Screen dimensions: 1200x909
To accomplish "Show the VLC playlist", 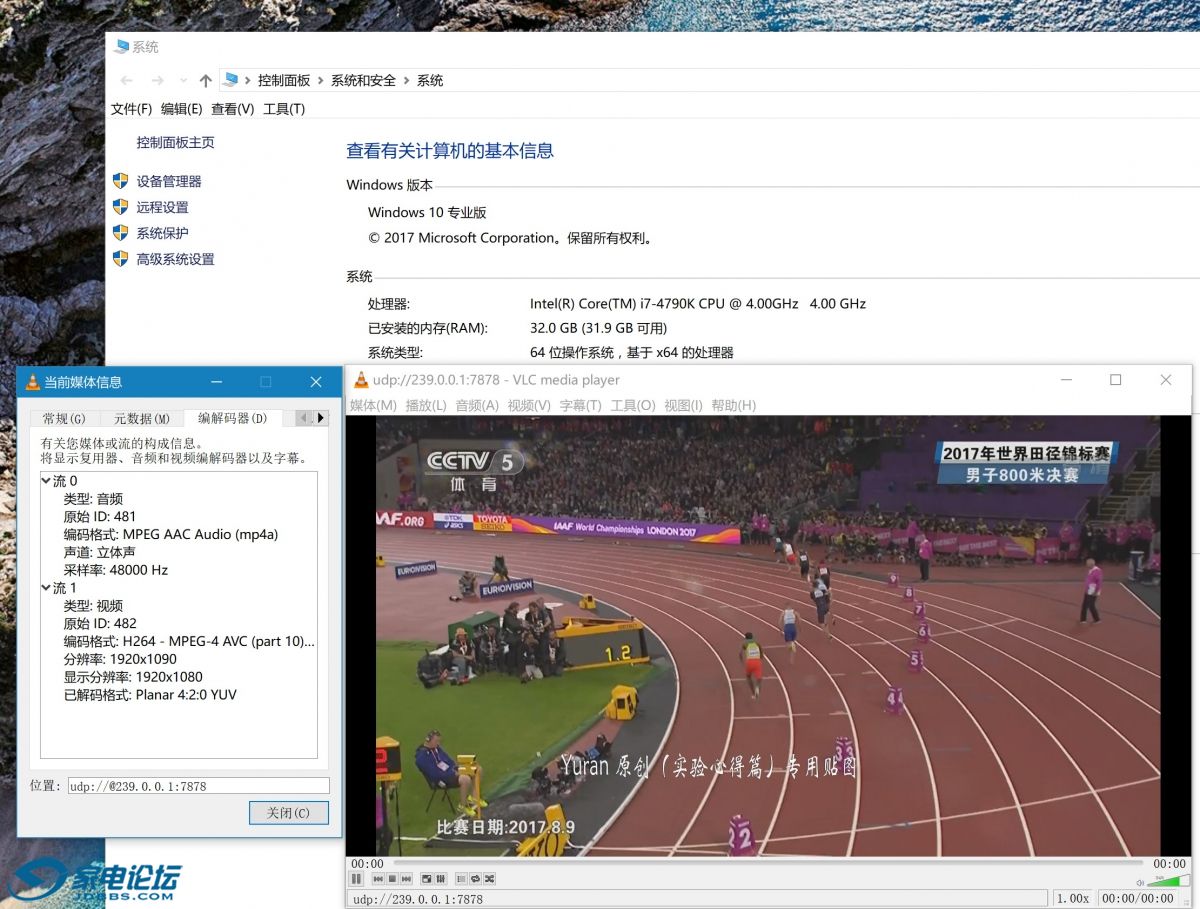I will pos(461,879).
